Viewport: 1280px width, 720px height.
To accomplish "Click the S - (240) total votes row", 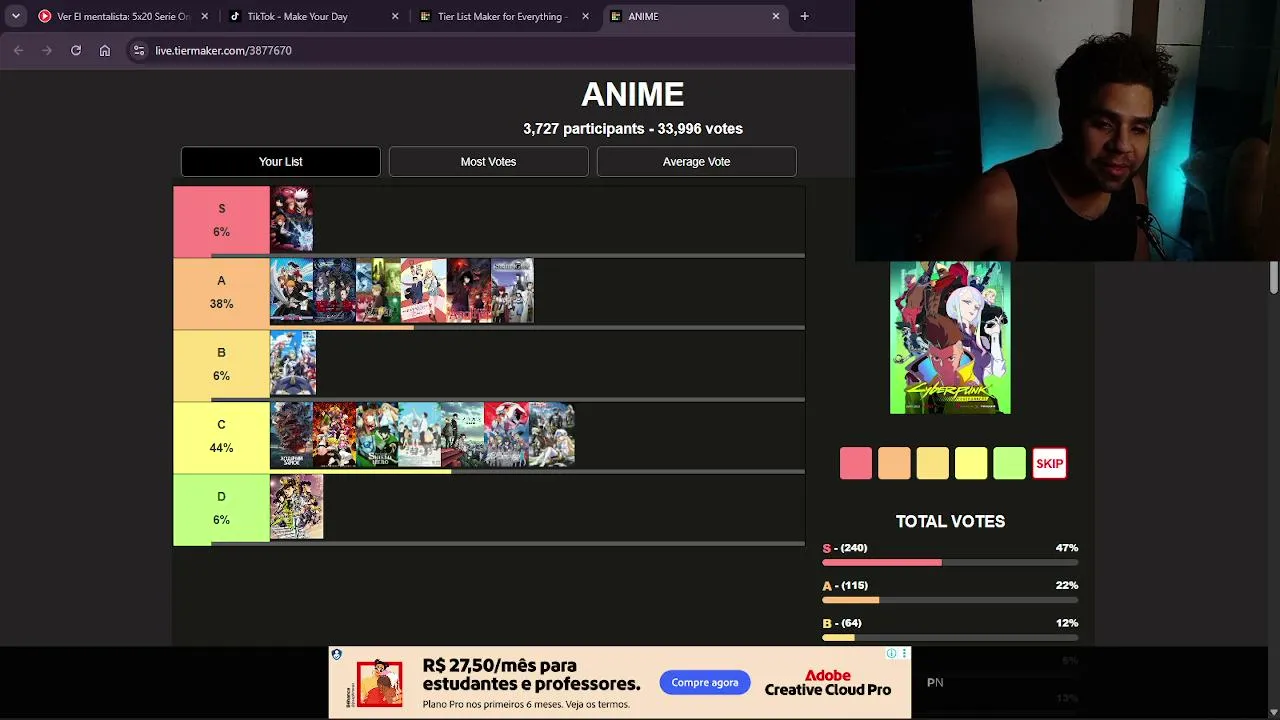I will tap(950, 555).
